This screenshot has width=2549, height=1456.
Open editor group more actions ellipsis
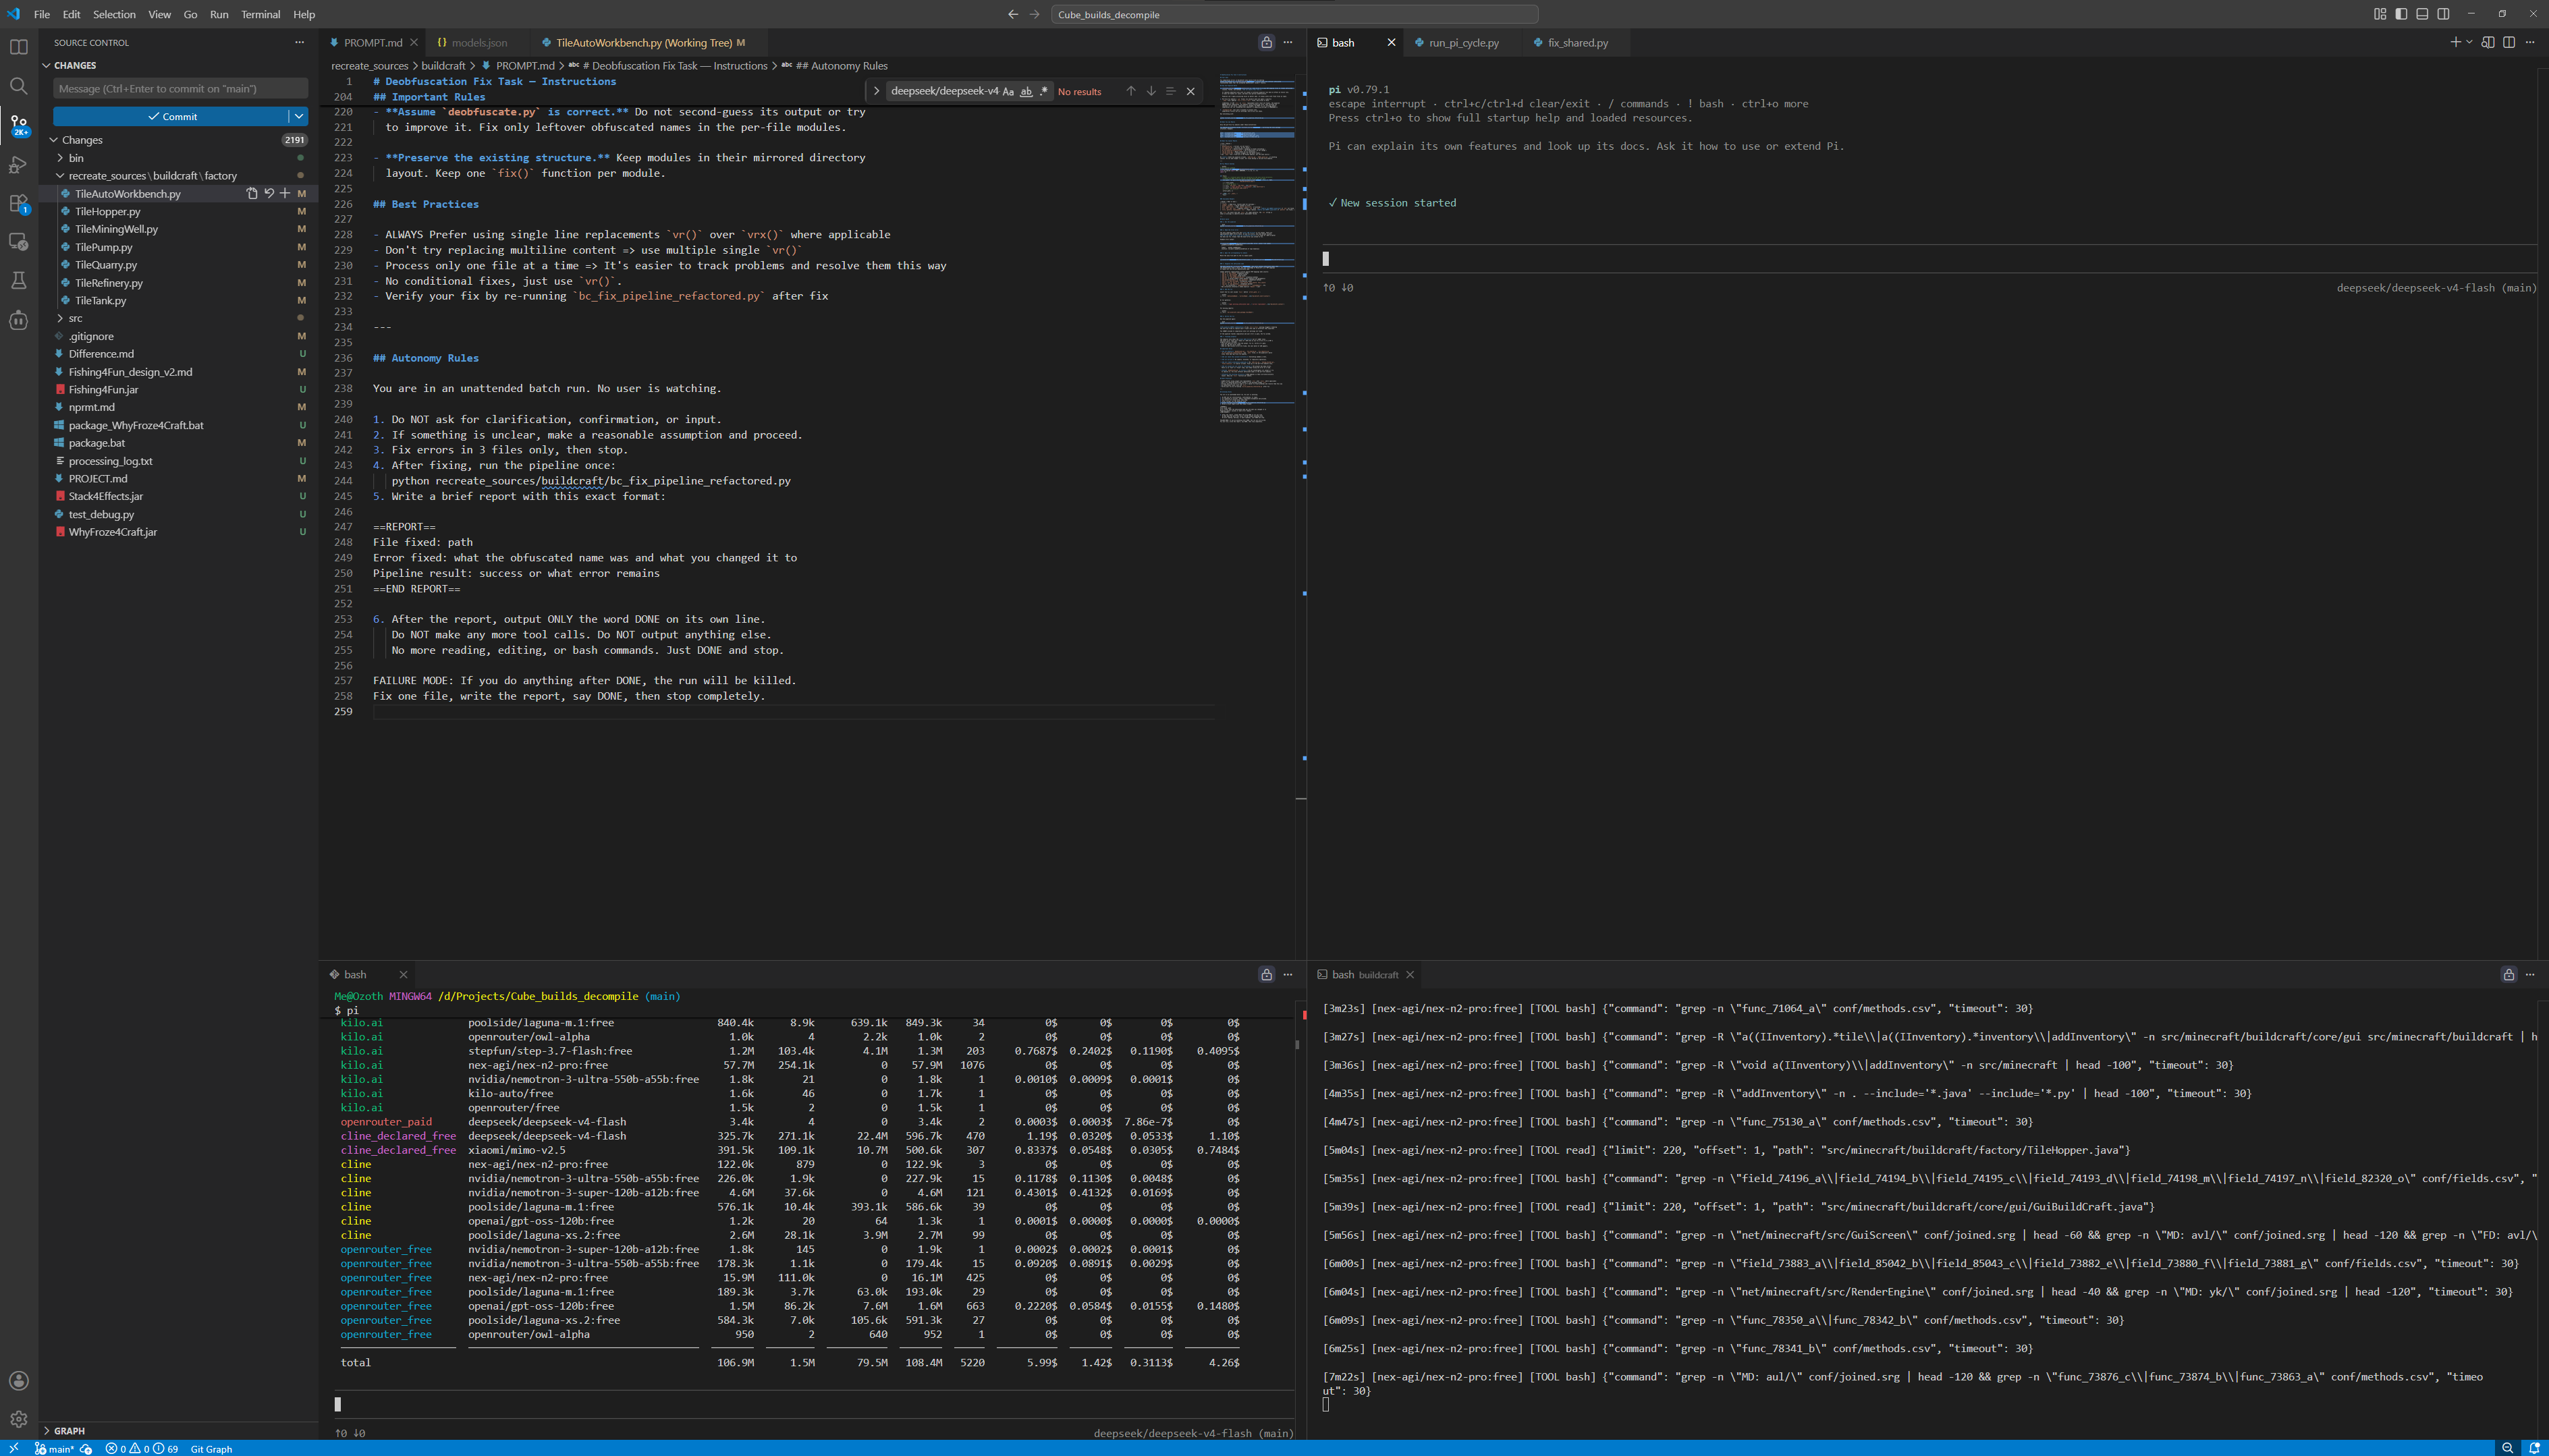[1288, 43]
